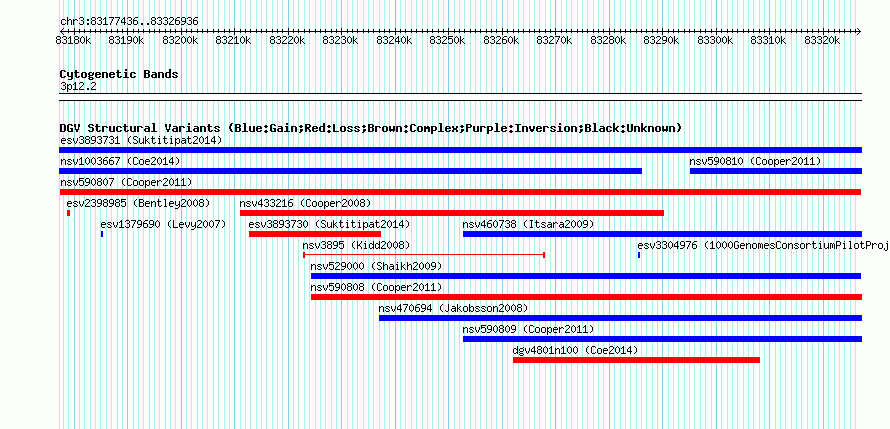
Task: Click the Cytogenetic Bands track title
Action: pos(119,74)
